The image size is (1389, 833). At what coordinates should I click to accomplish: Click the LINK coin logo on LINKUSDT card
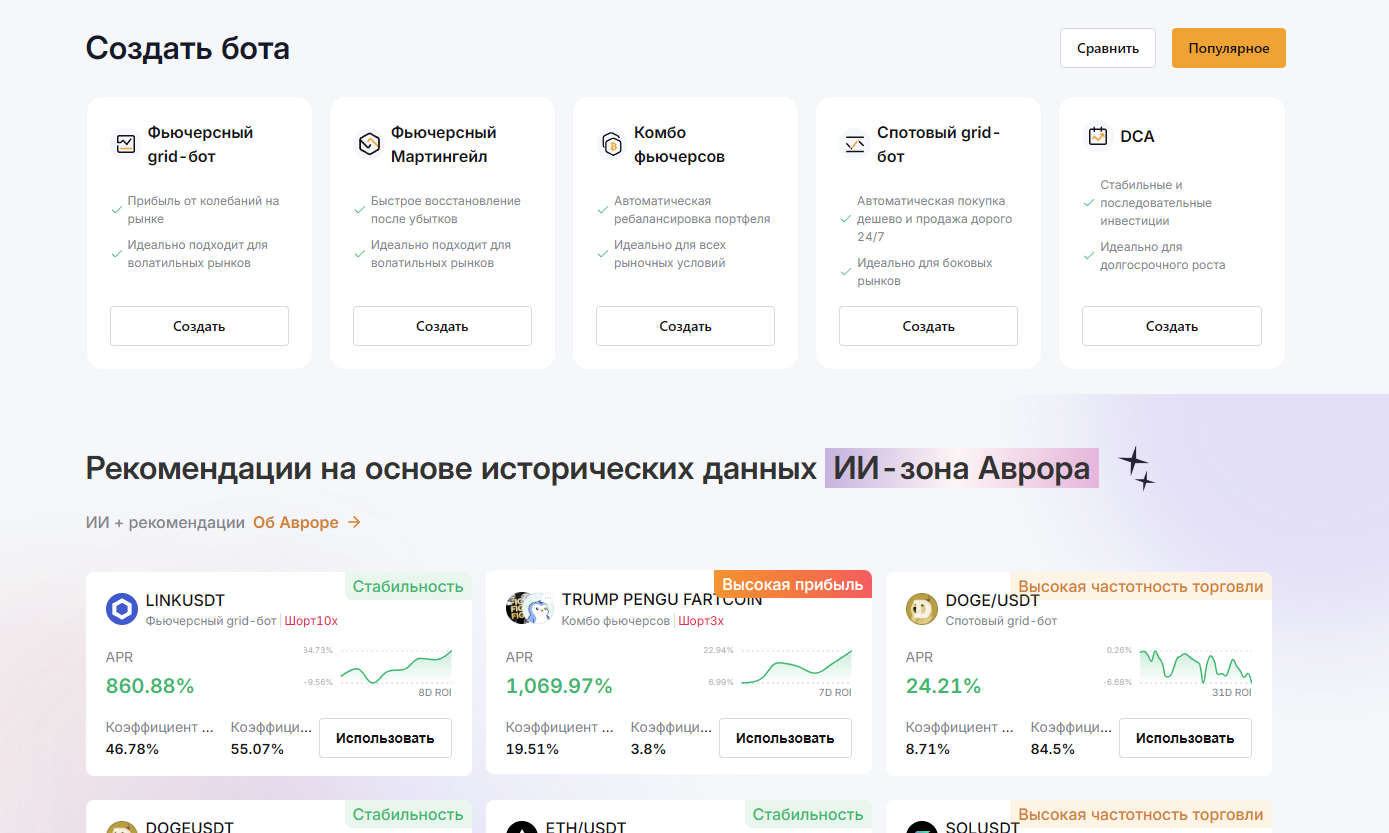click(x=121, y=609)
